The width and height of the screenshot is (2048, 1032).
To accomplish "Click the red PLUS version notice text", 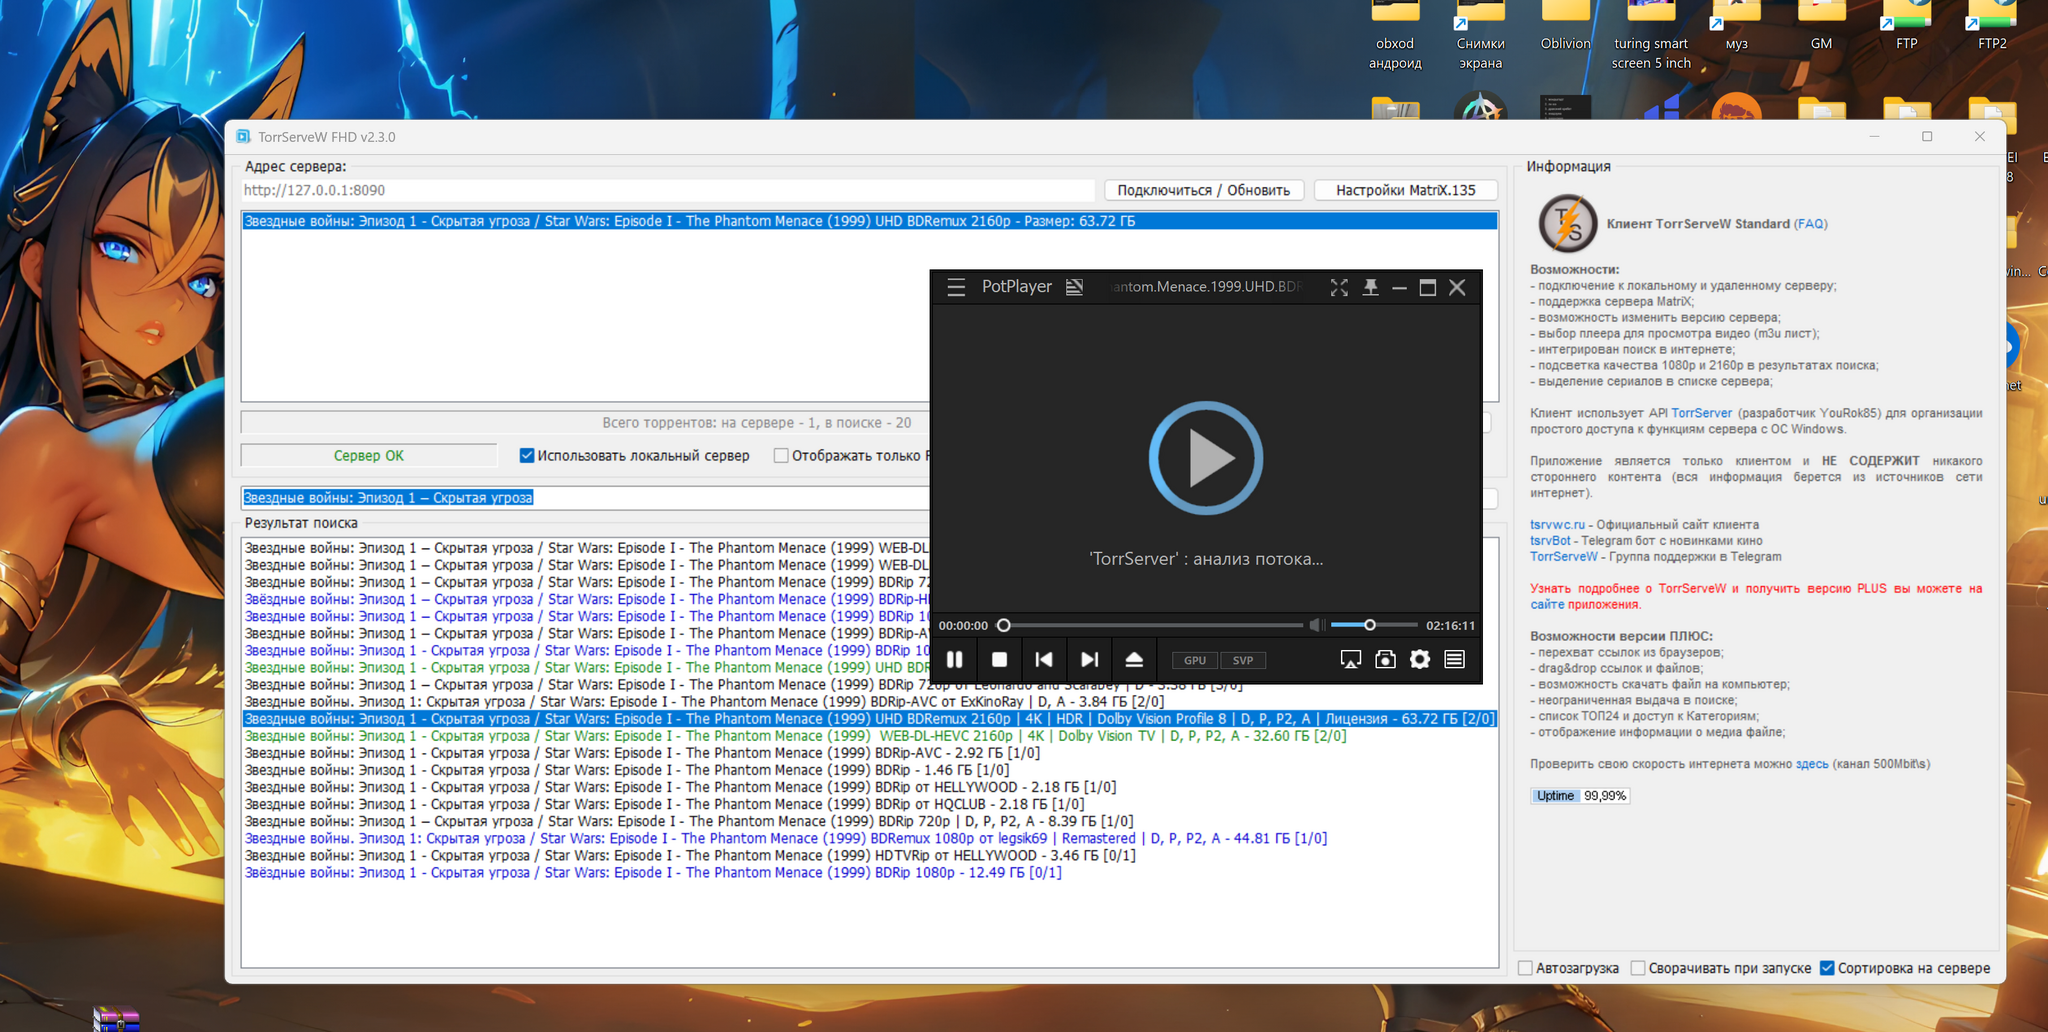I will point(1756,596).
